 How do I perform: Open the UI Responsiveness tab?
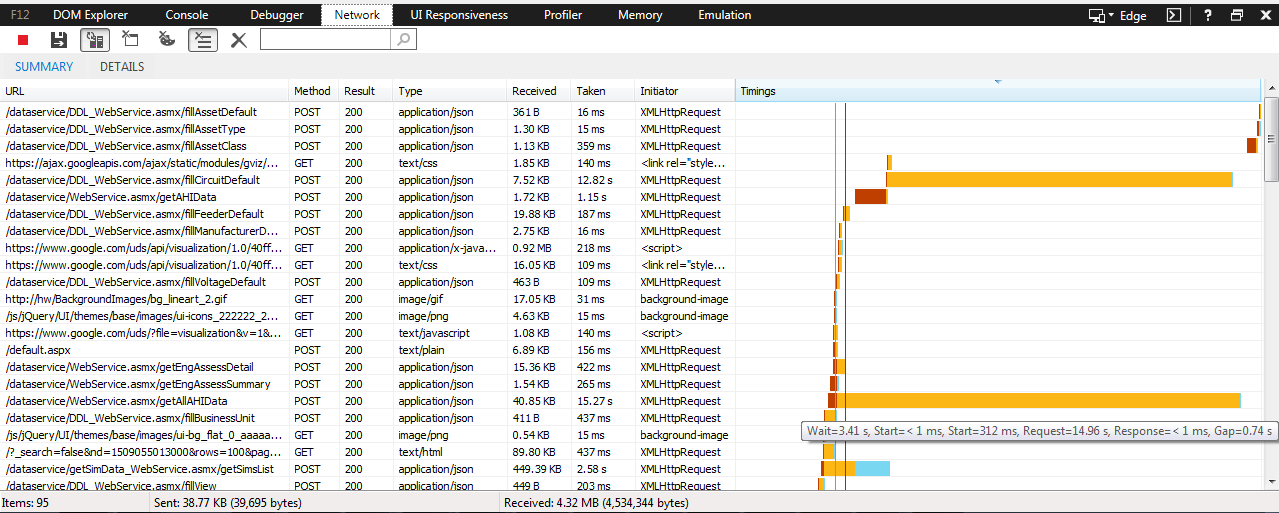(x=459, y=15)
